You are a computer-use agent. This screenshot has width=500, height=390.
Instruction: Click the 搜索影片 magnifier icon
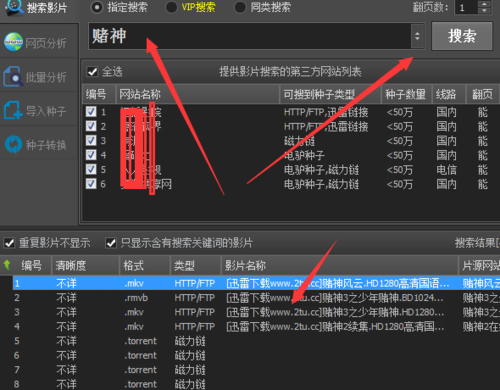tap(14, 7)
